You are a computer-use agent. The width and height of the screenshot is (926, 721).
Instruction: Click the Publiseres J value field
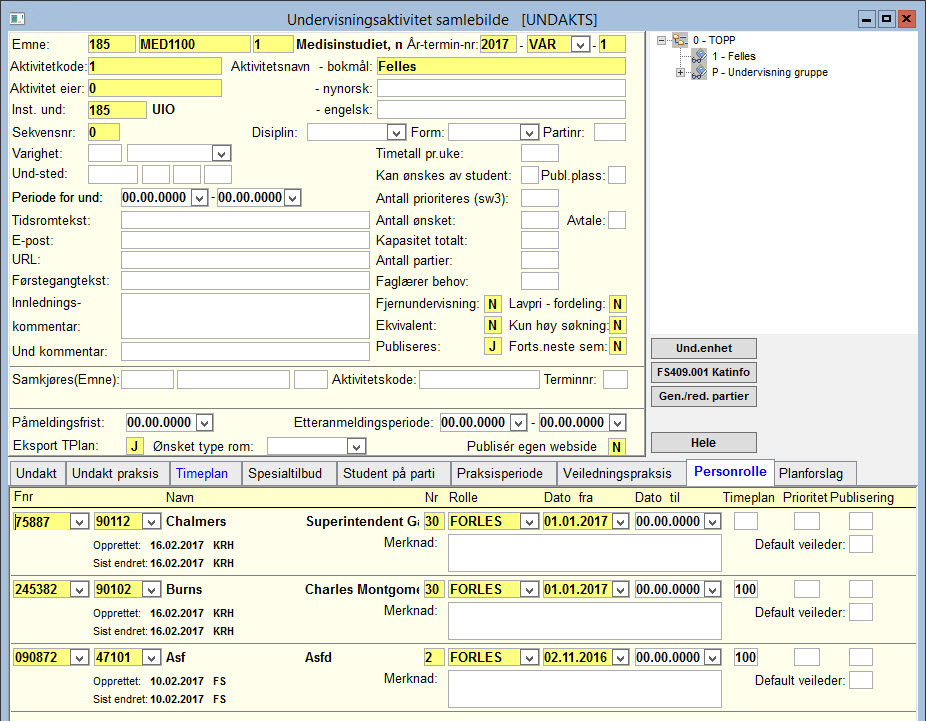493,347
